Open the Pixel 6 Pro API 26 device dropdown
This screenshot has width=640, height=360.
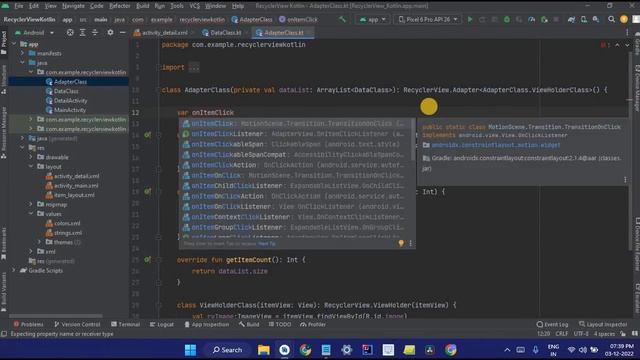(x=428, y=19)
